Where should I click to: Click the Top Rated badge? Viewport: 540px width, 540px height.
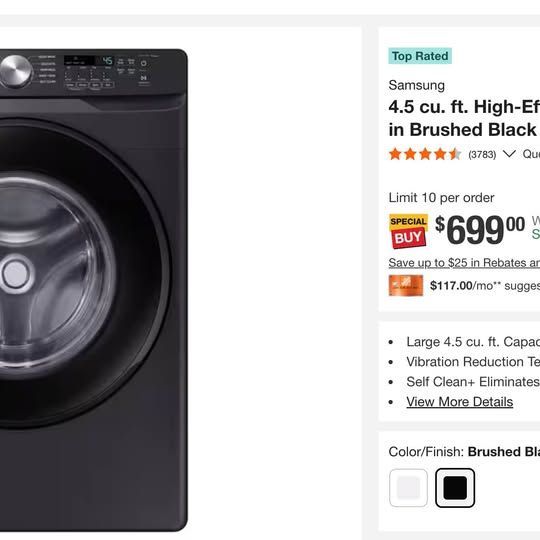(420, 56)
